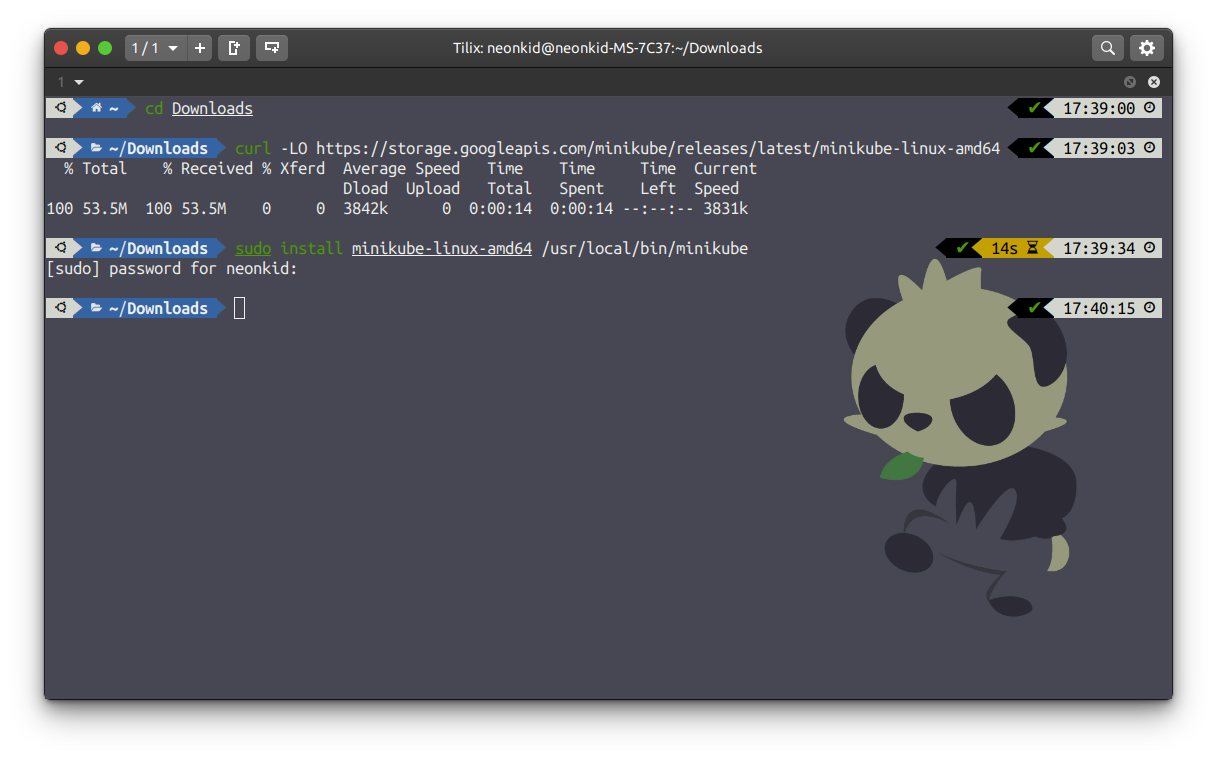
Task: Click the Downloads argument in cd command
Action: pyautogui.click(x=212, y=108)
